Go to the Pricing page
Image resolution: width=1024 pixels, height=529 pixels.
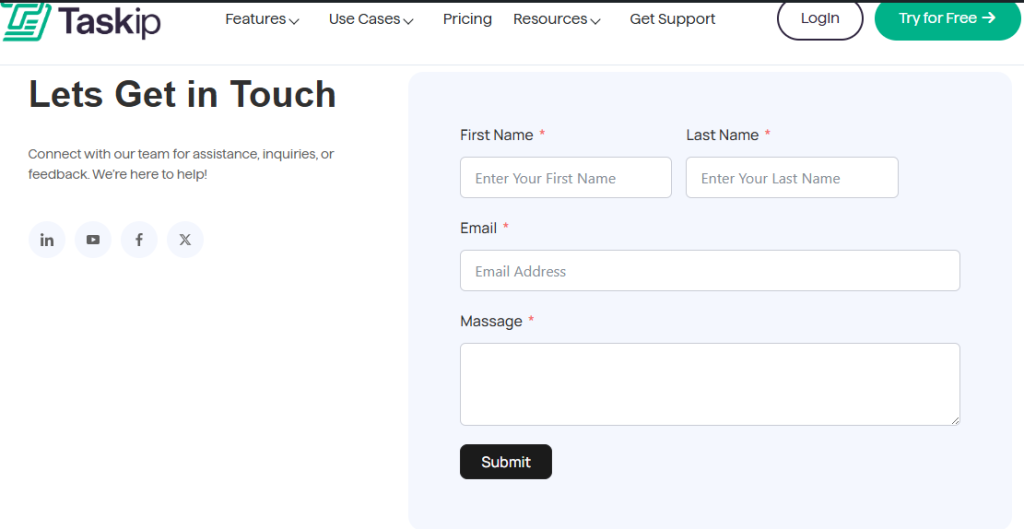click(x=467, y=19)
